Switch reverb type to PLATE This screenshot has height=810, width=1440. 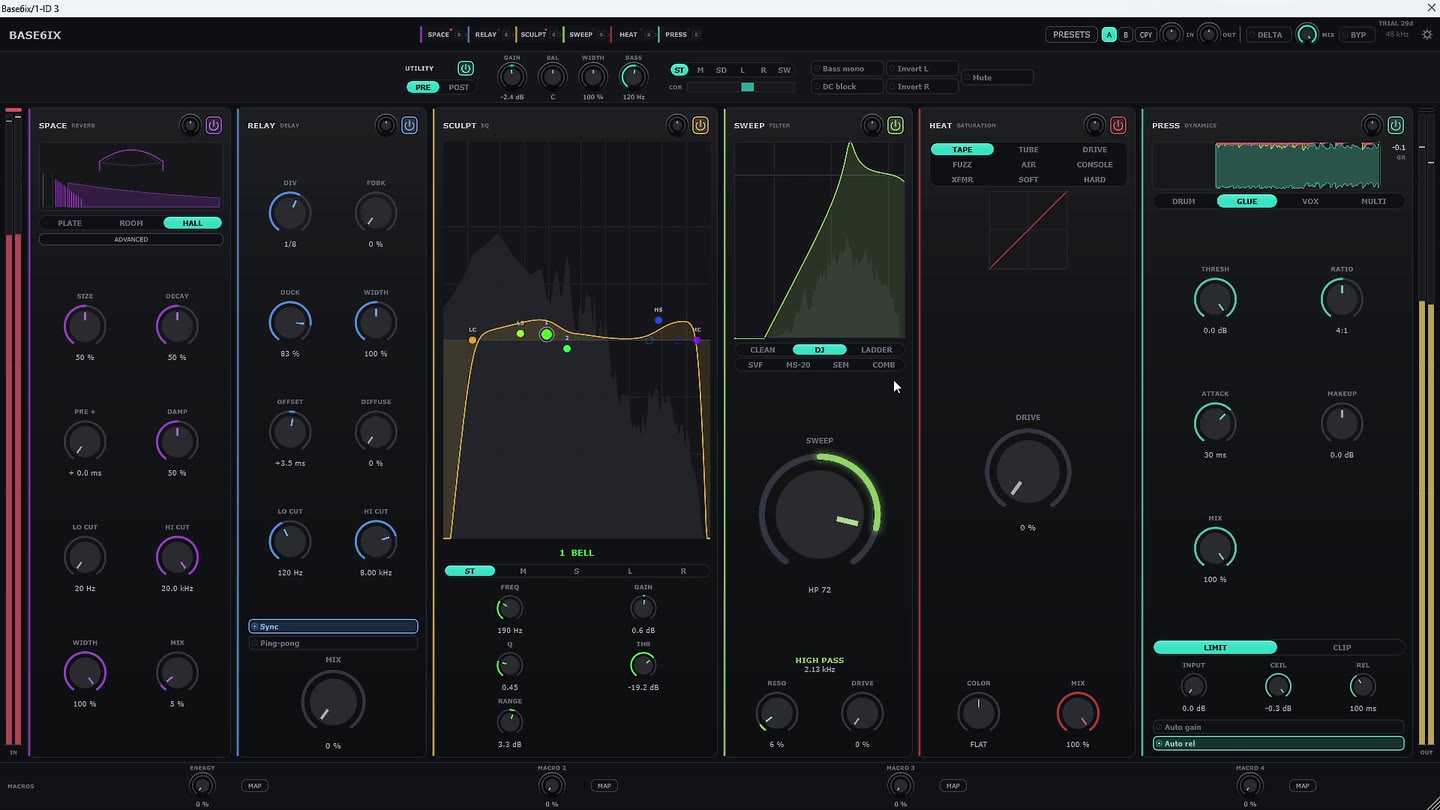[x=70, y=223]
